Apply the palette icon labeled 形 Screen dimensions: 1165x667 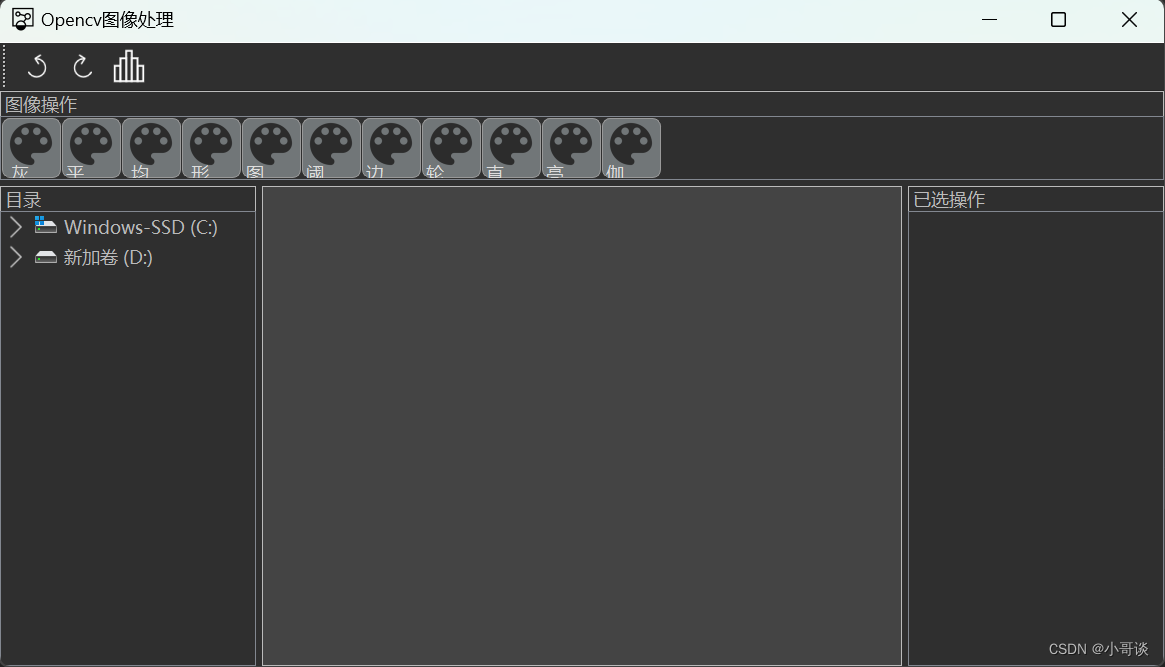(x=212, y=149)
